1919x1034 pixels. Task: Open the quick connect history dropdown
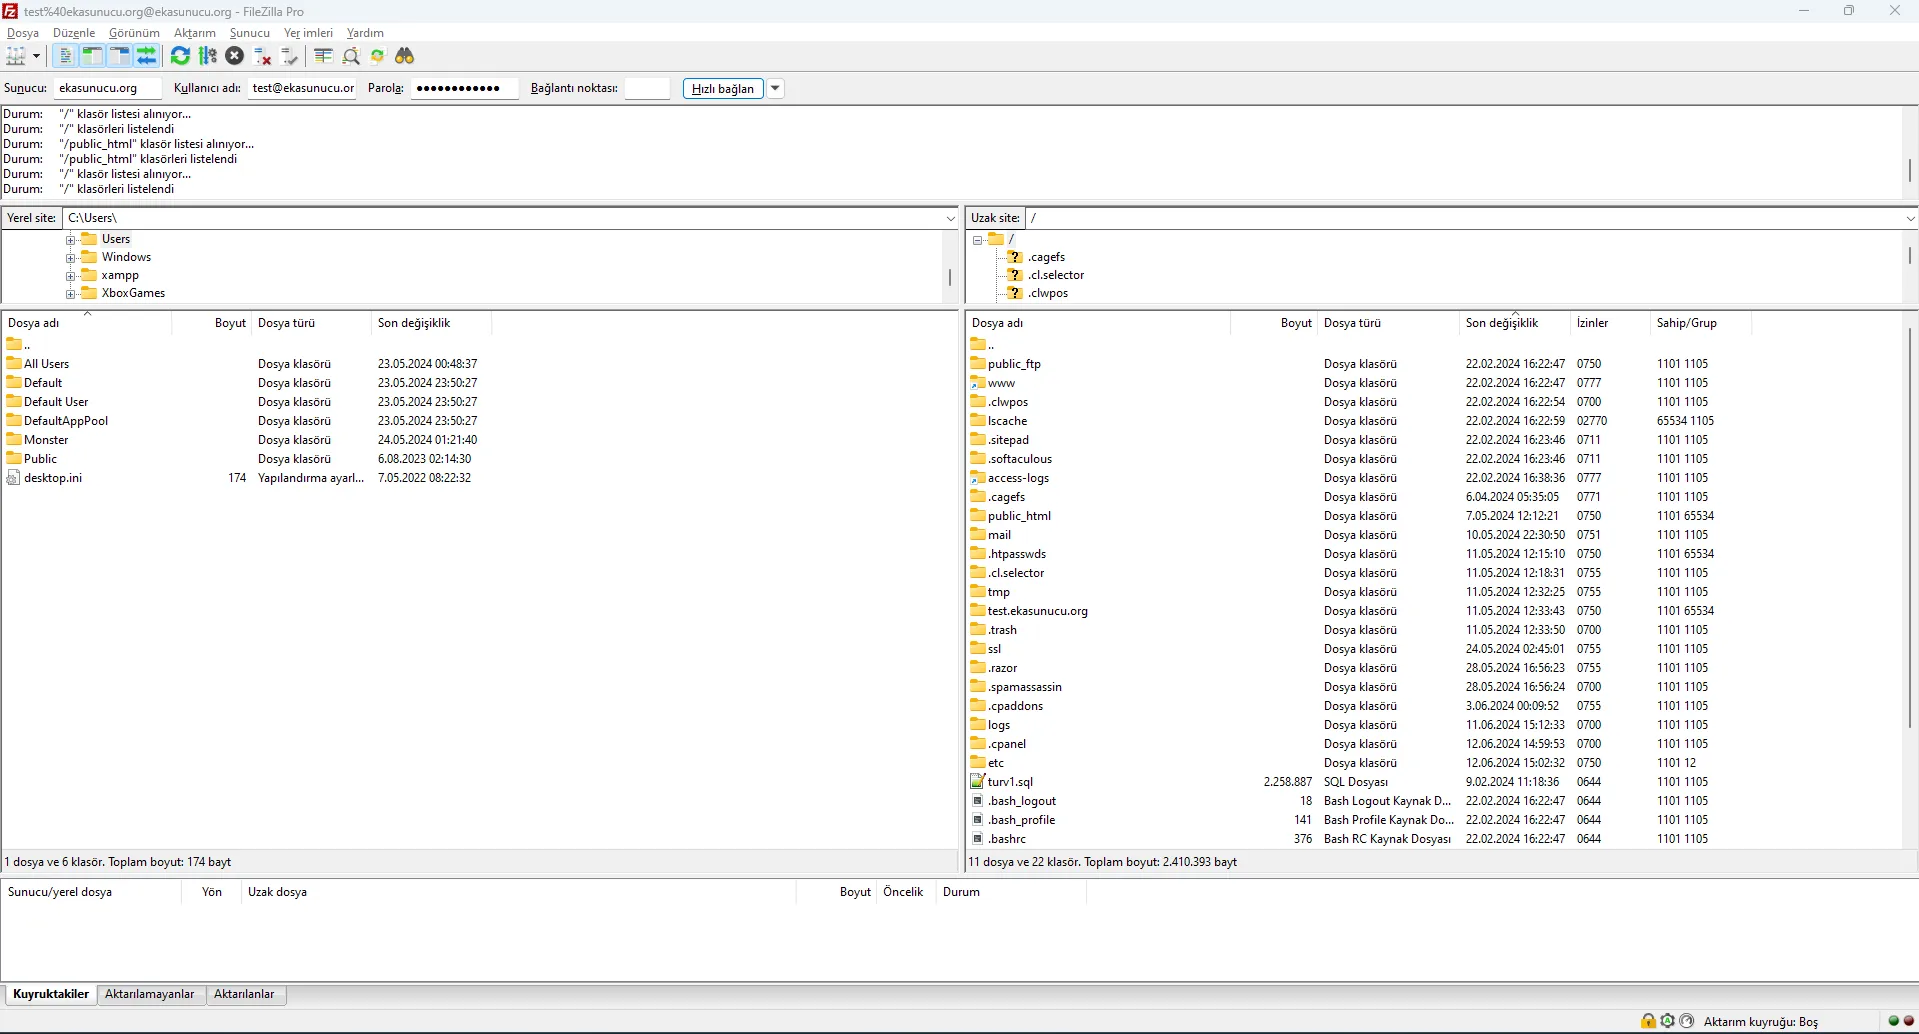[x=775, y=89]
